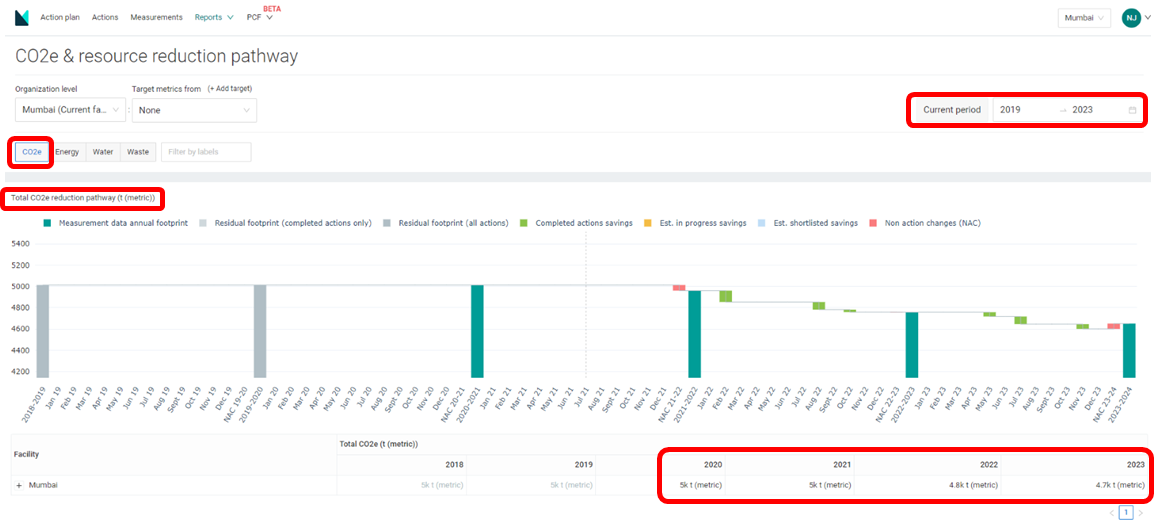Image resolution: width=1154 pixels, height=524 pixels.
Task: Click the 2021-2022 teal chart bar
Action: [x=695, y=334]
